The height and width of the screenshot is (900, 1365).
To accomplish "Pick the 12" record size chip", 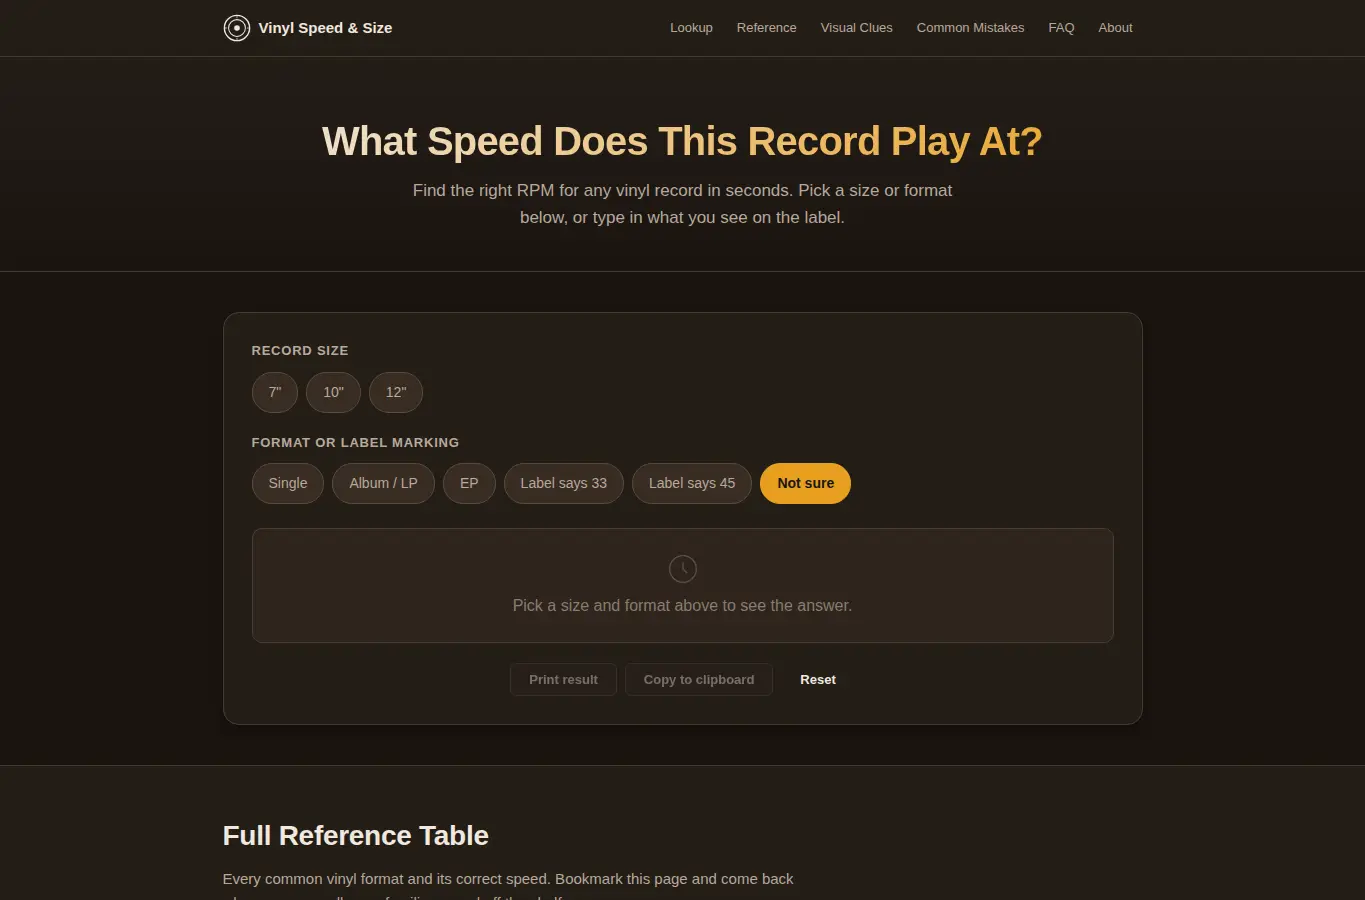I will point(396,392).
